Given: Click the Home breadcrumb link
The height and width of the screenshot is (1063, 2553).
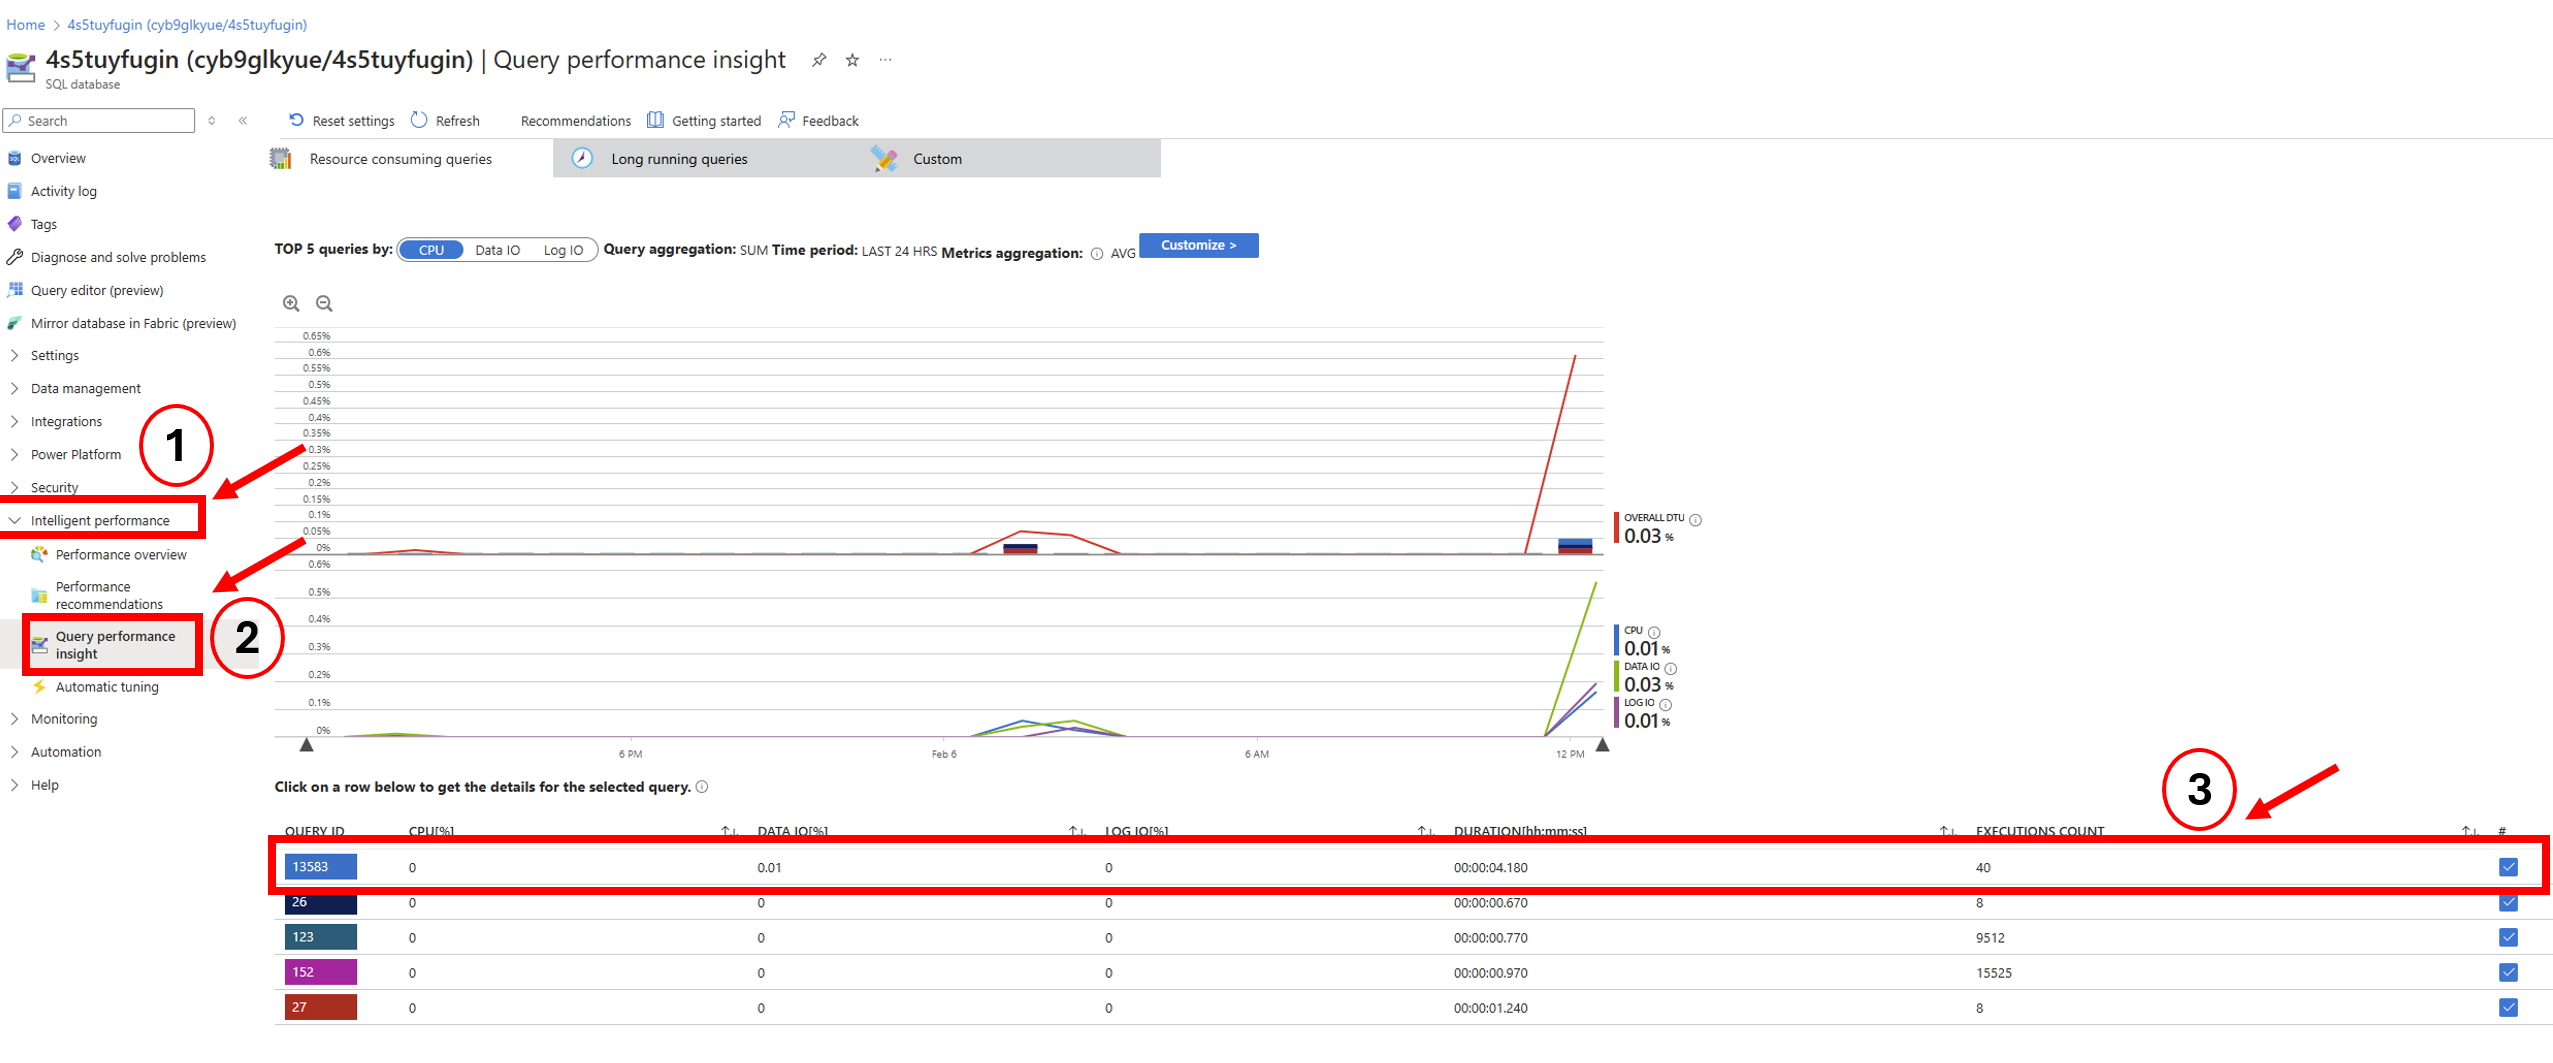Looking at the screenshot, I should click(x=26, y=25).
